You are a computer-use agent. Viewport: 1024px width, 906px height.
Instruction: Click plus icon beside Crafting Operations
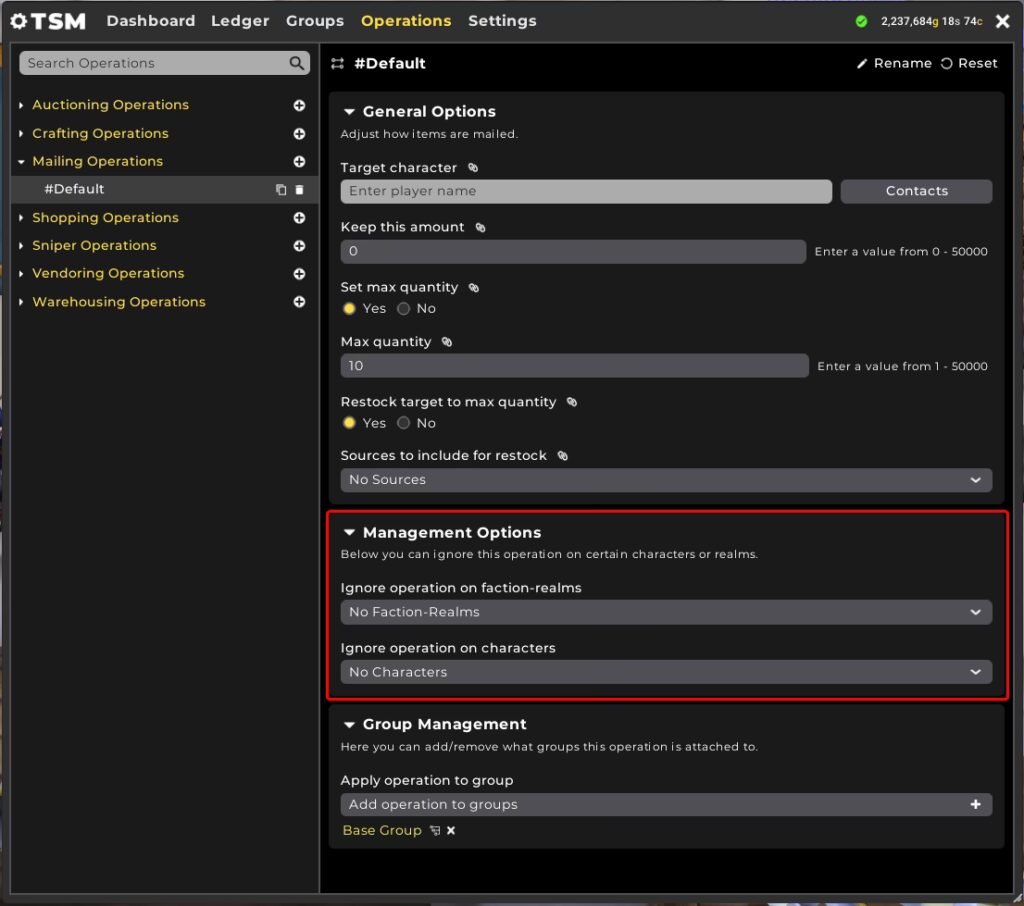tap(299, 133)
